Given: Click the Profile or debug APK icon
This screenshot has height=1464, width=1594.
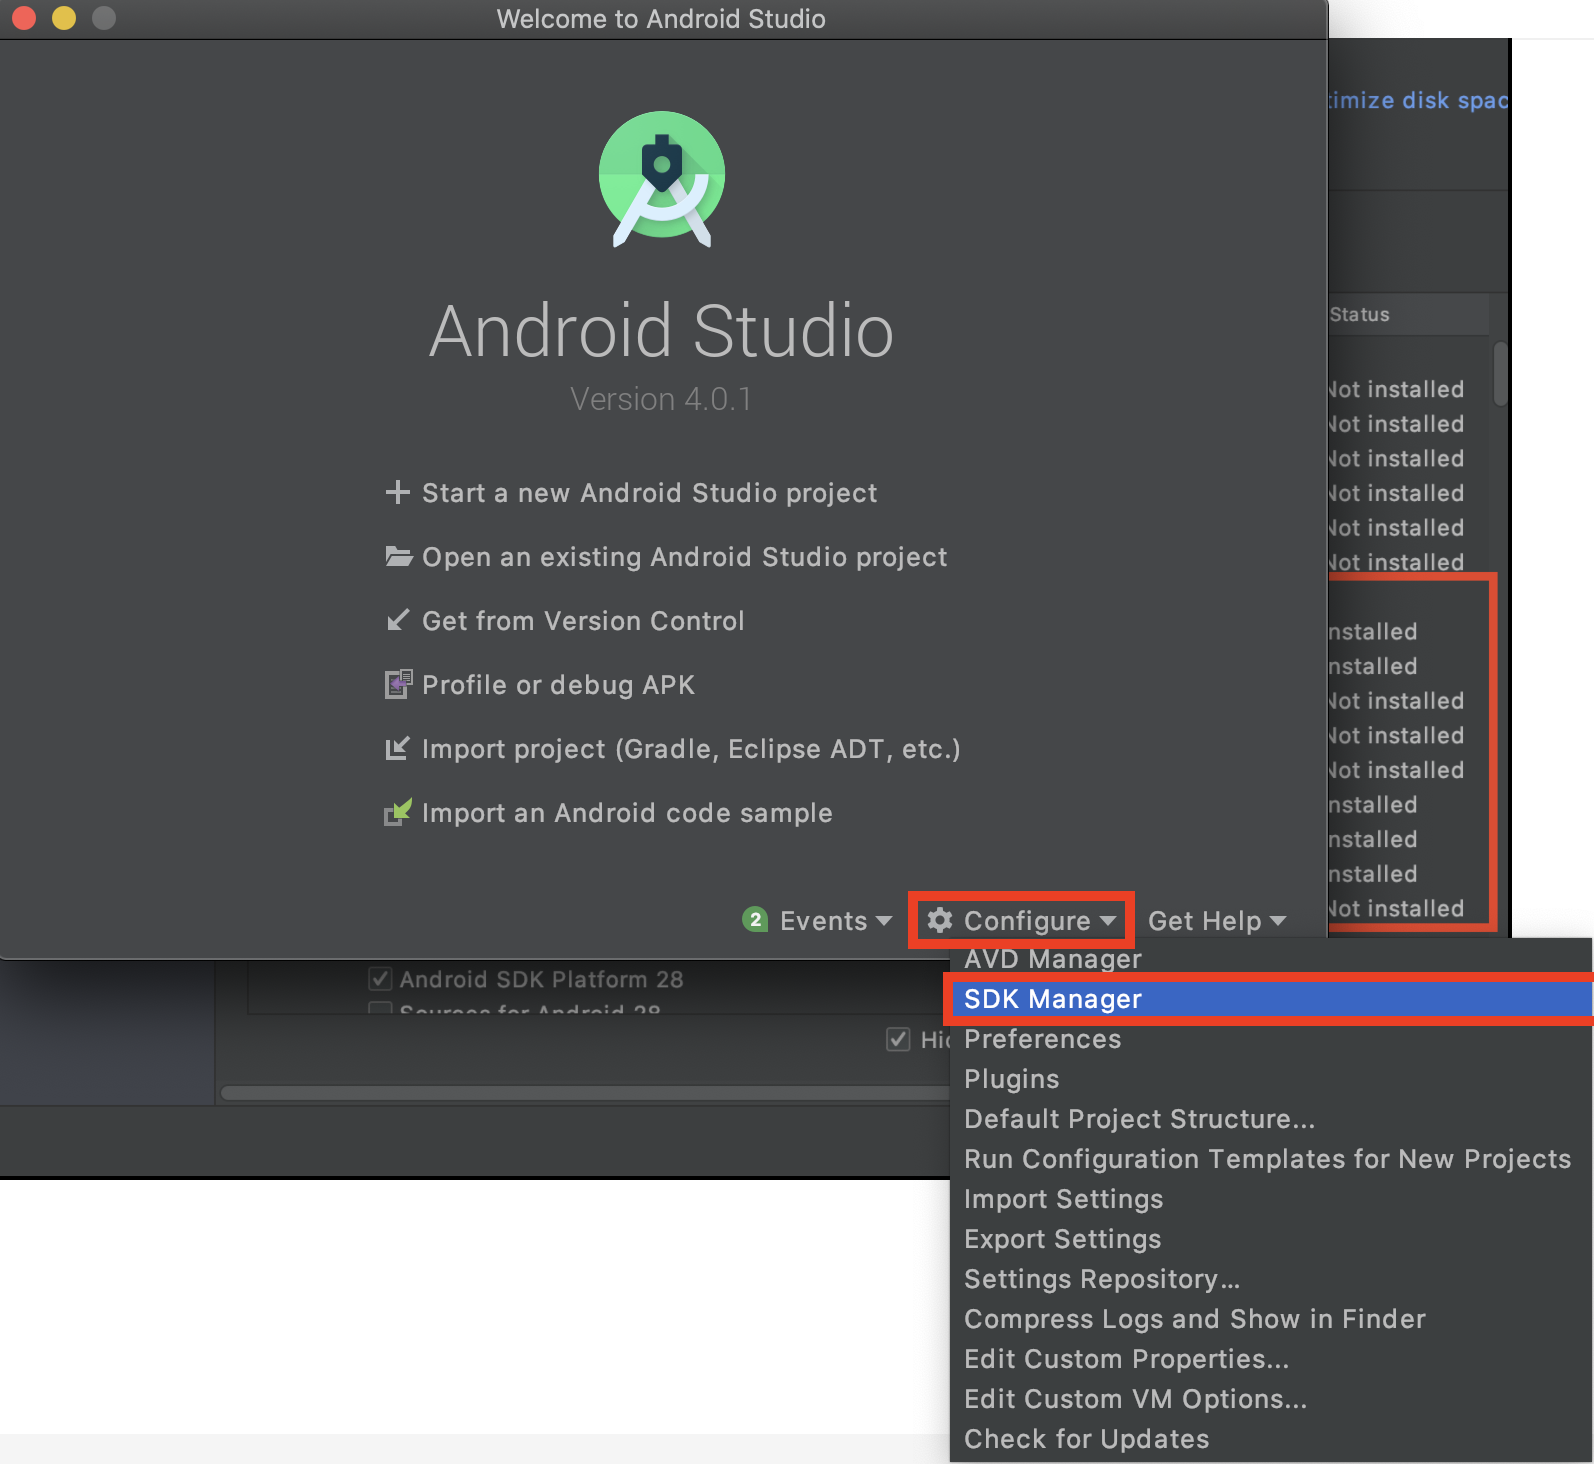Looking at the screenshot, I should 399,685.
